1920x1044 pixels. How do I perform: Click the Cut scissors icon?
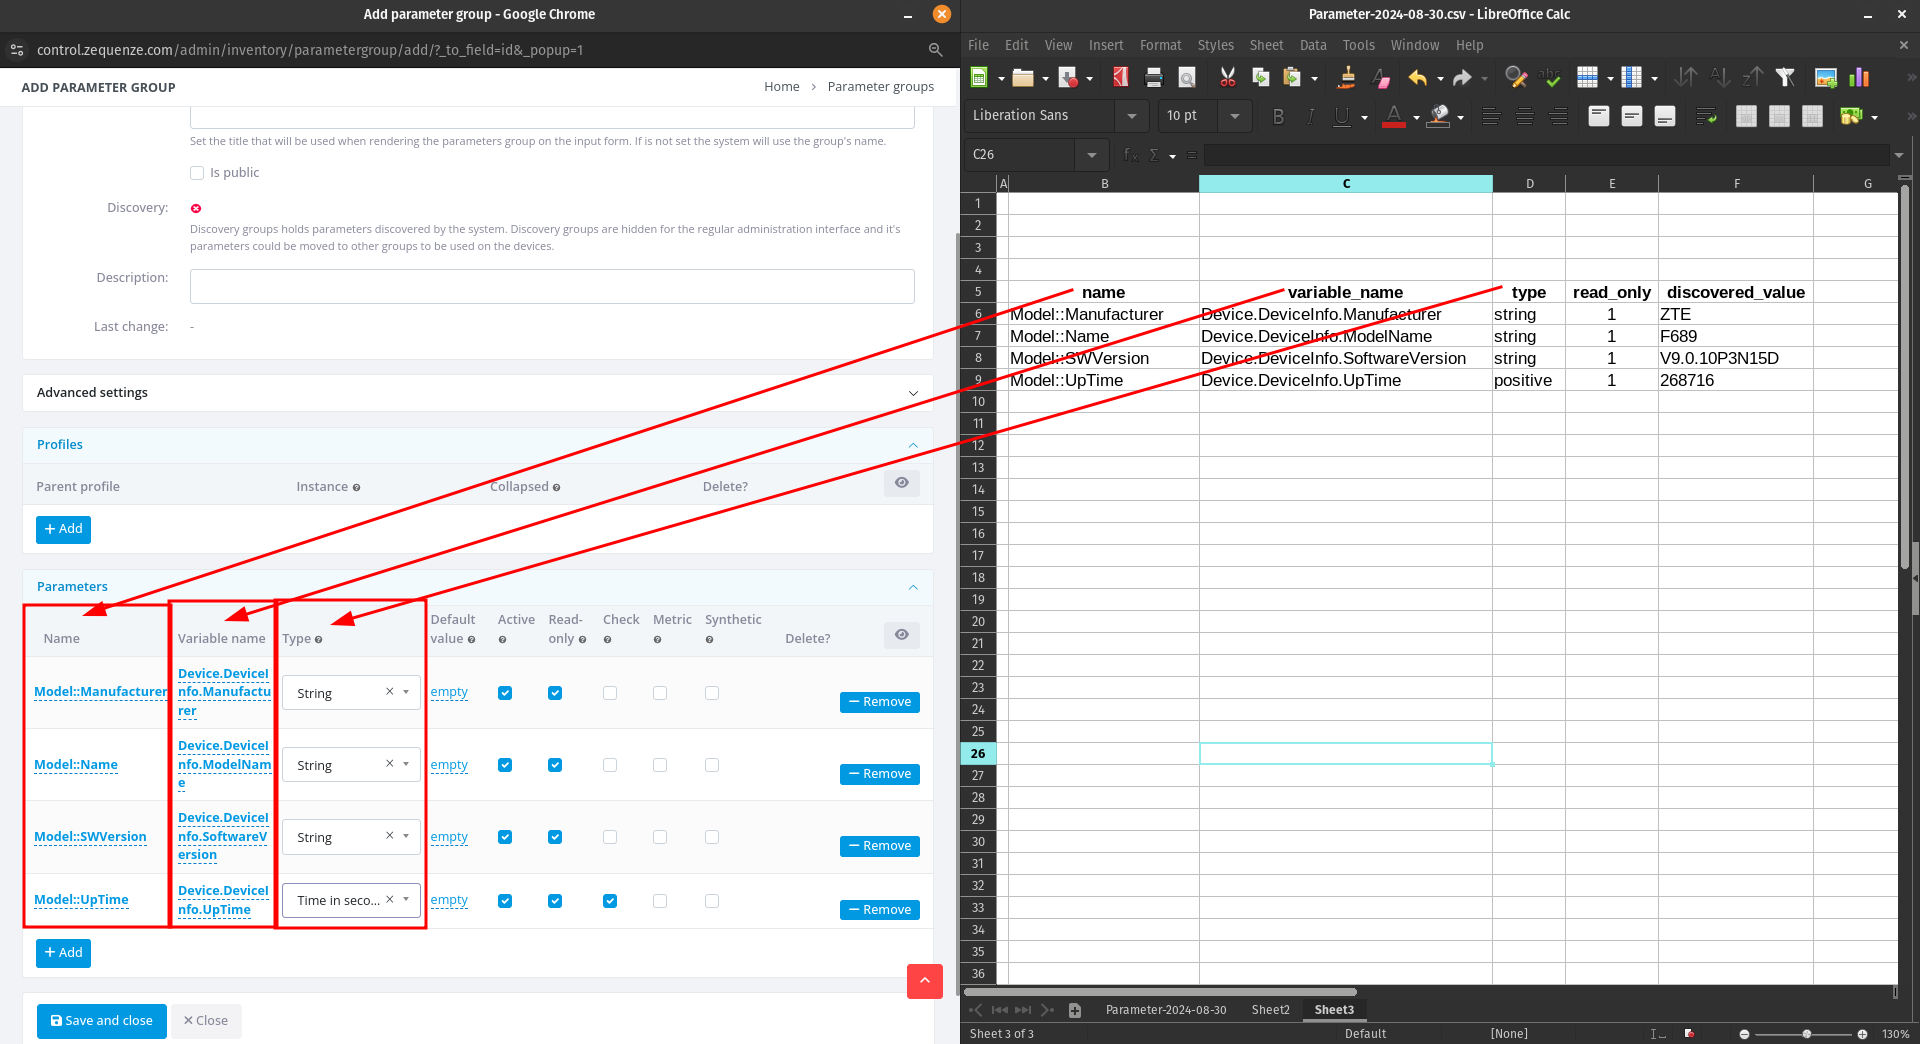[x=1227, y=78]
